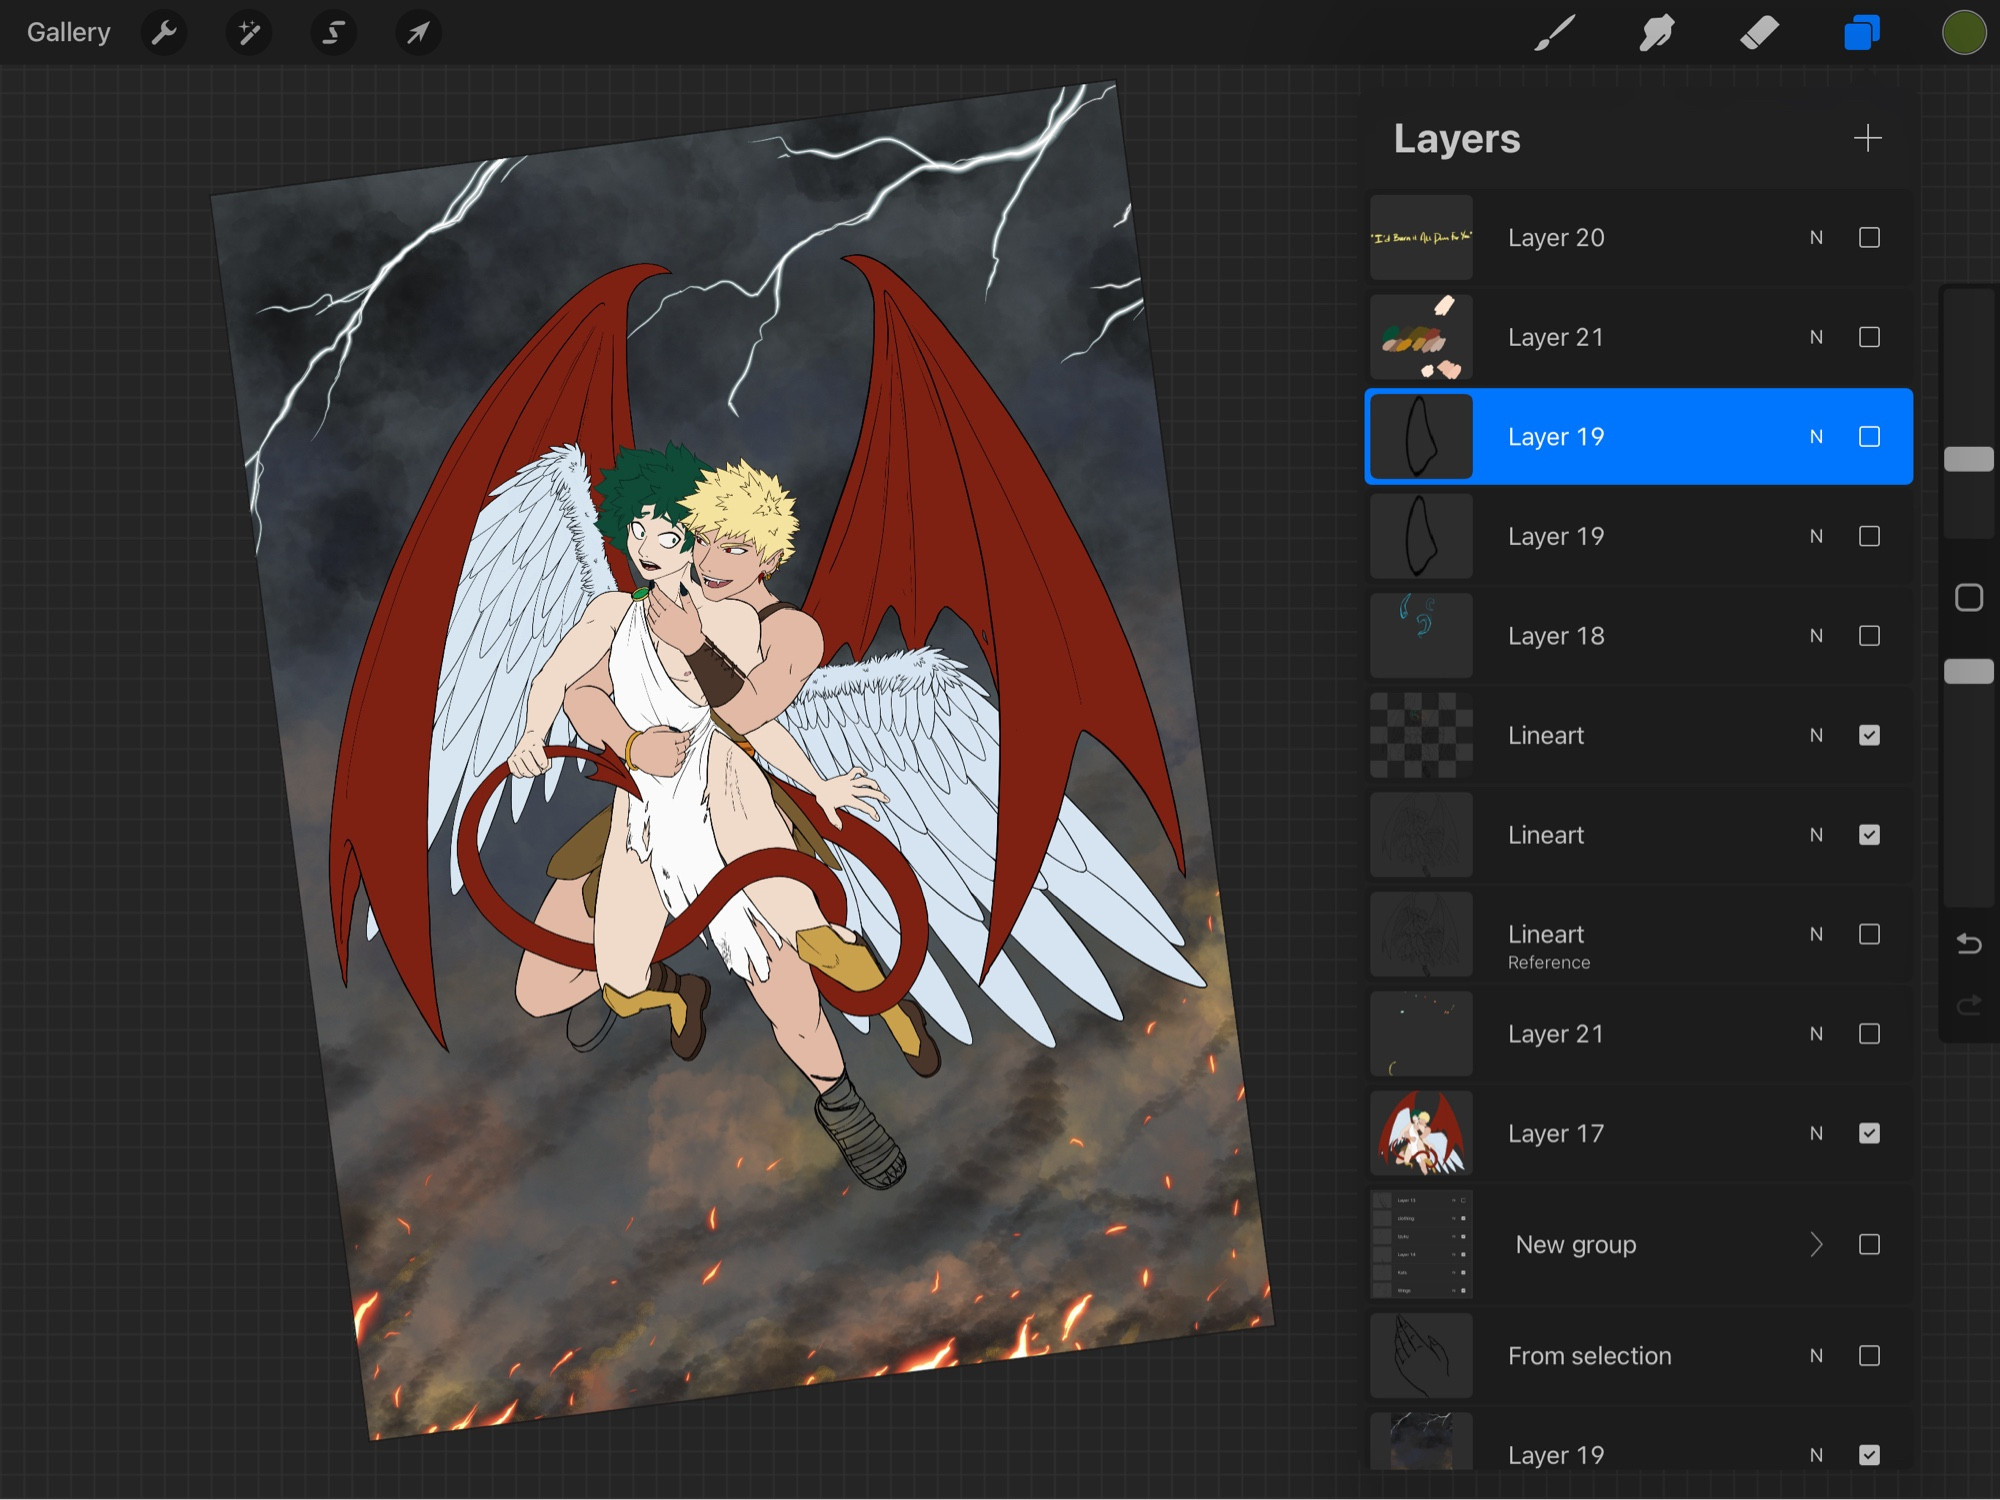The width and height of the screenshot is (2000, 1500).
Task: Open the green active color picker
Action: click(x=1964, y=33)
